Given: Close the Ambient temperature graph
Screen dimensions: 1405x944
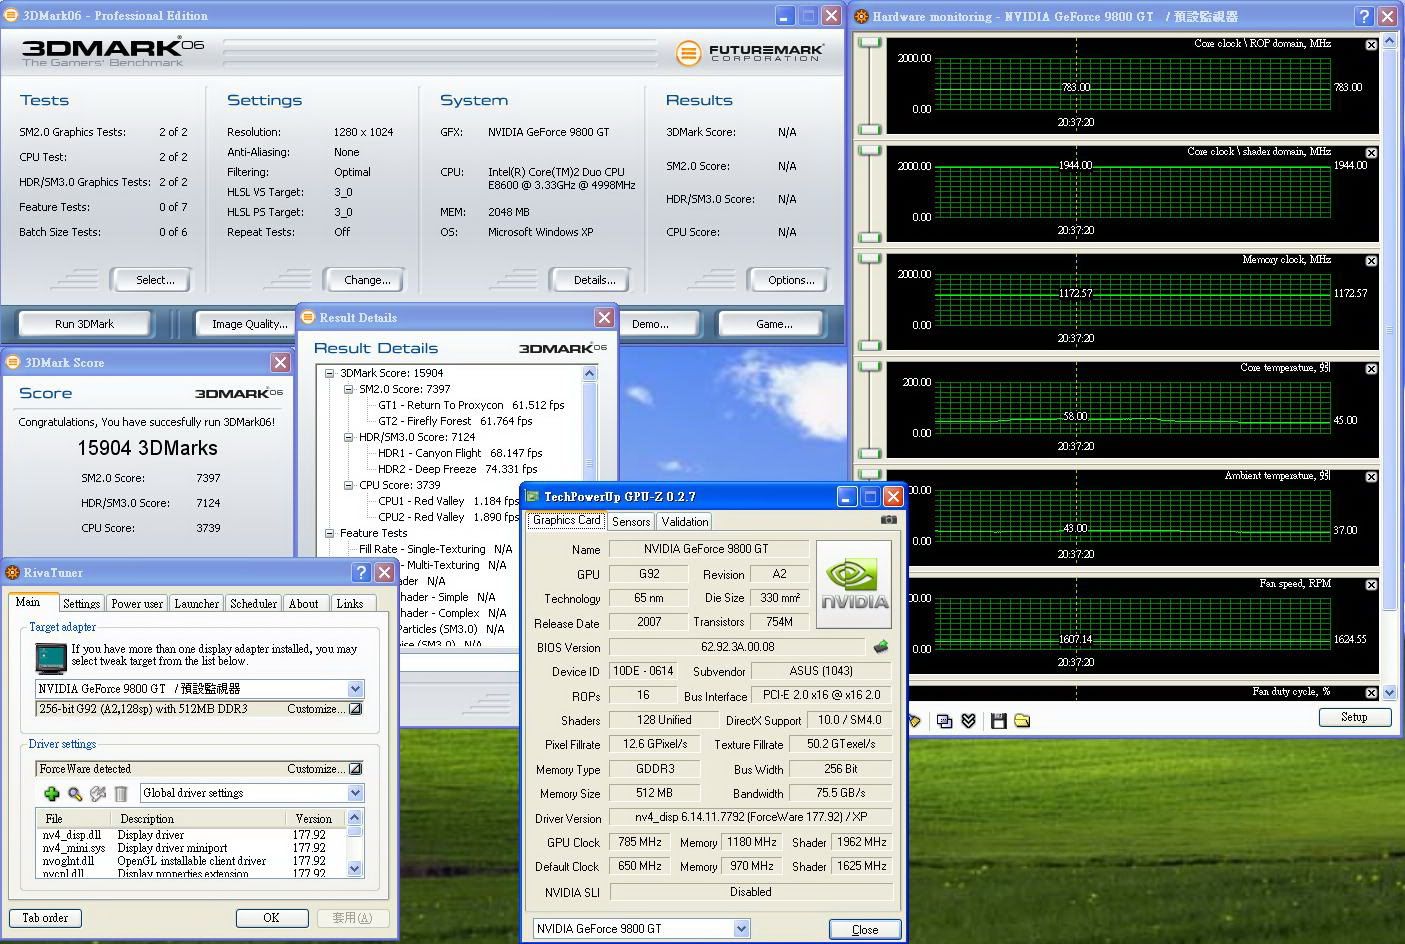Looking at the screenshot, I should (1371, 477).
